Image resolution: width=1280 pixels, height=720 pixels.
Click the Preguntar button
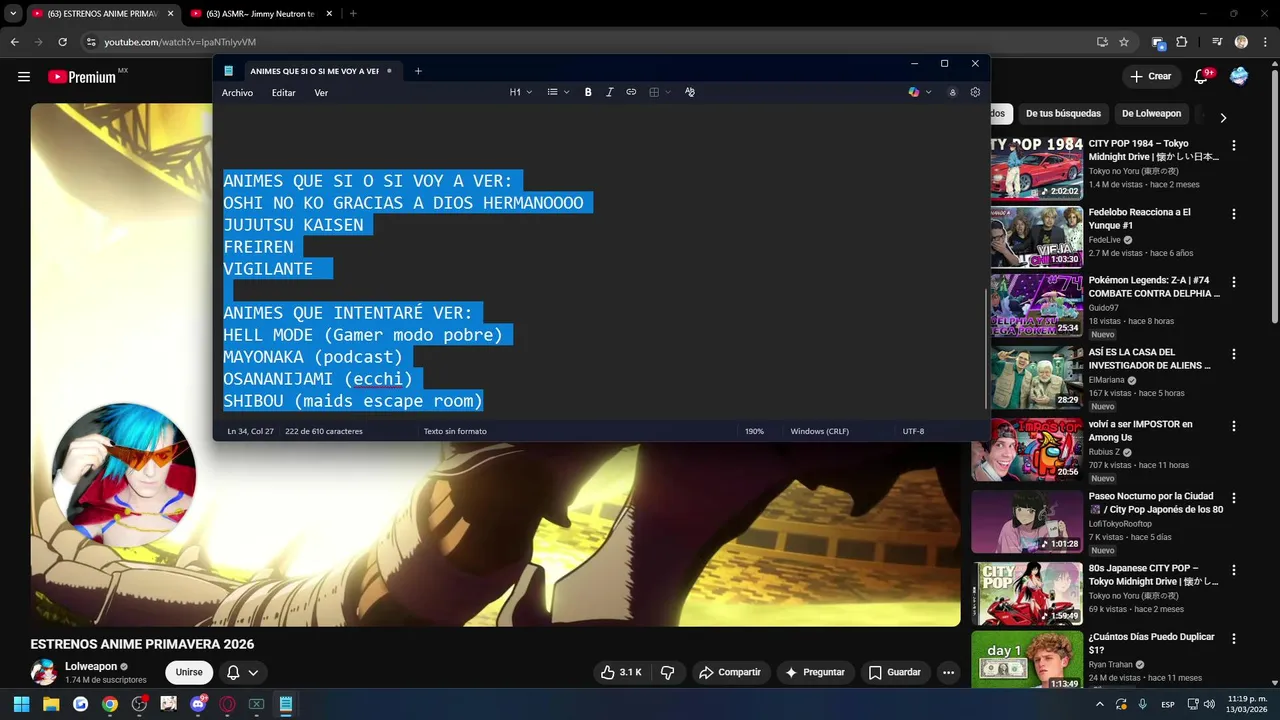[x=815, y=672]
